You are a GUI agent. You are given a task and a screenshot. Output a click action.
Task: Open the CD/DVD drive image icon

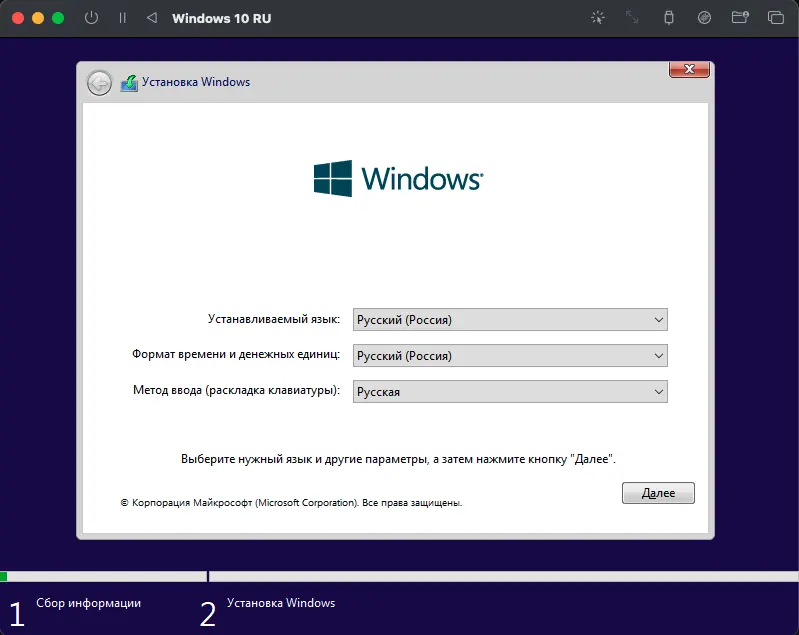click(x=704, y=18)
